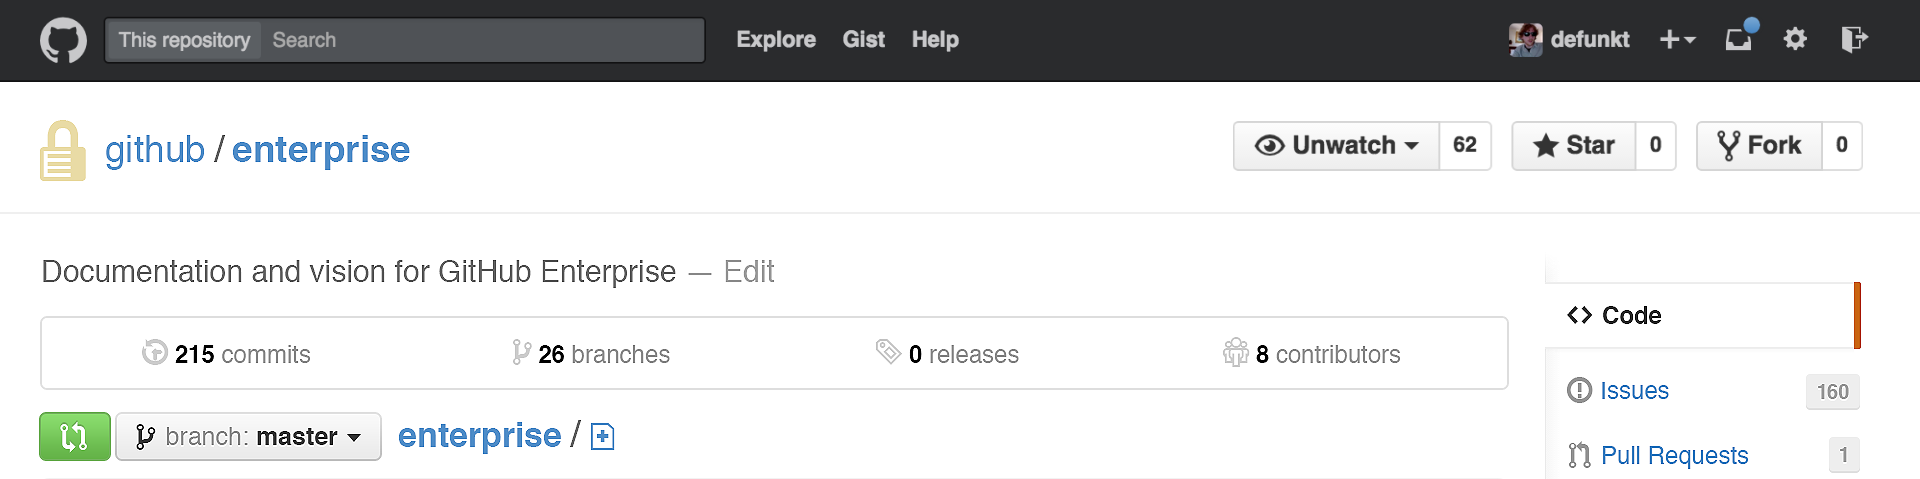The height and width of the screenshot is (479, 1920).
Task: Click the private repository lock icon
Action: 62,151
